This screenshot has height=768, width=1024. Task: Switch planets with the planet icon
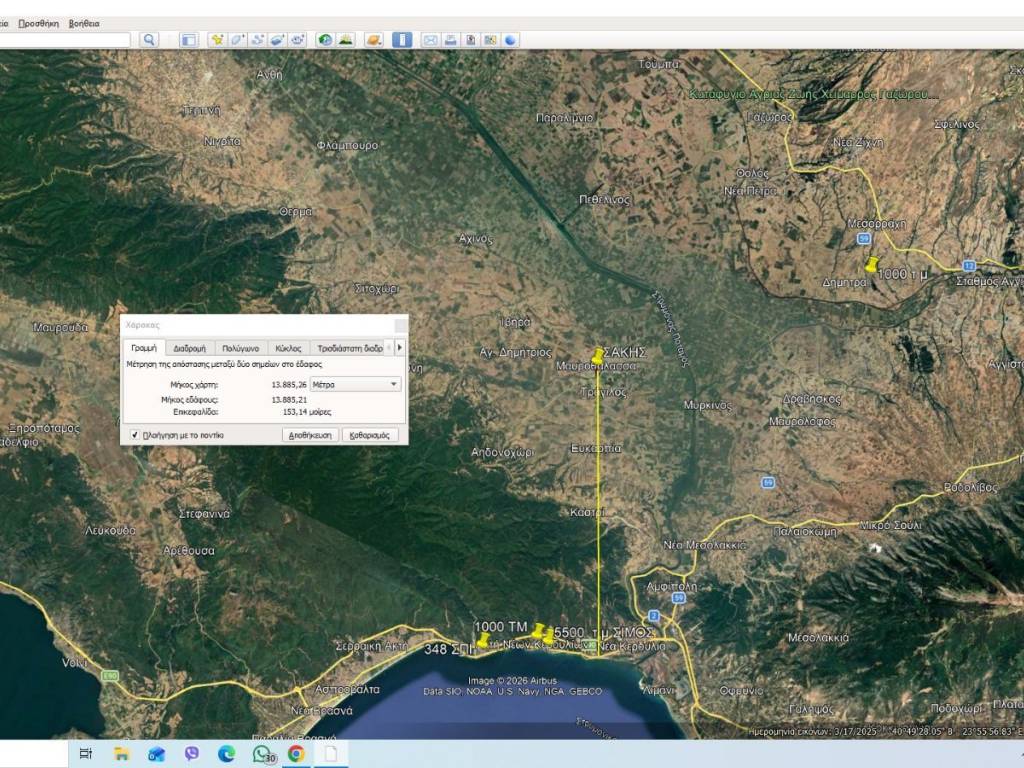tap(374, 40)
